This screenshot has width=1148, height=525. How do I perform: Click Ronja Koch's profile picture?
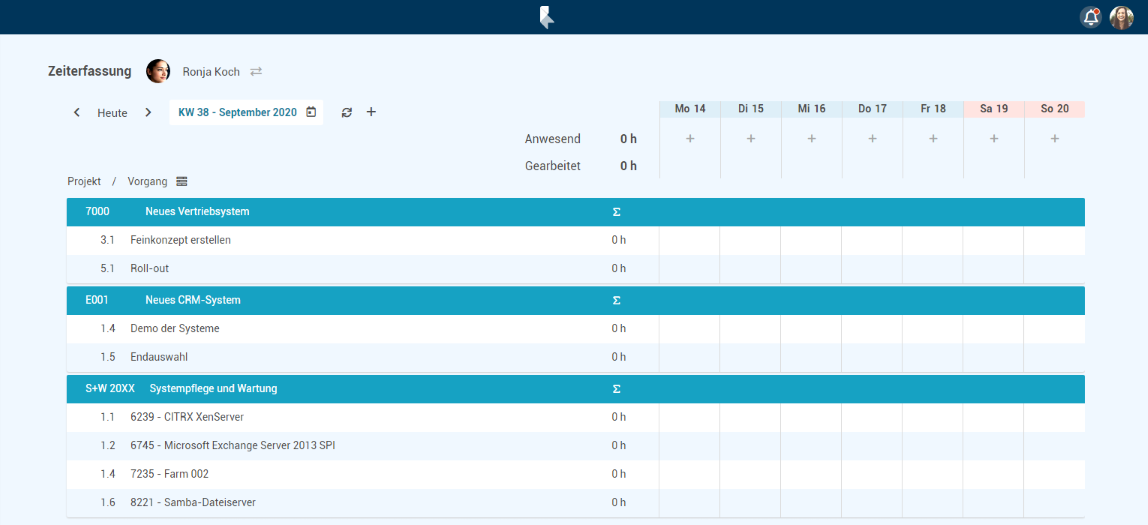(x=158, y=71)
